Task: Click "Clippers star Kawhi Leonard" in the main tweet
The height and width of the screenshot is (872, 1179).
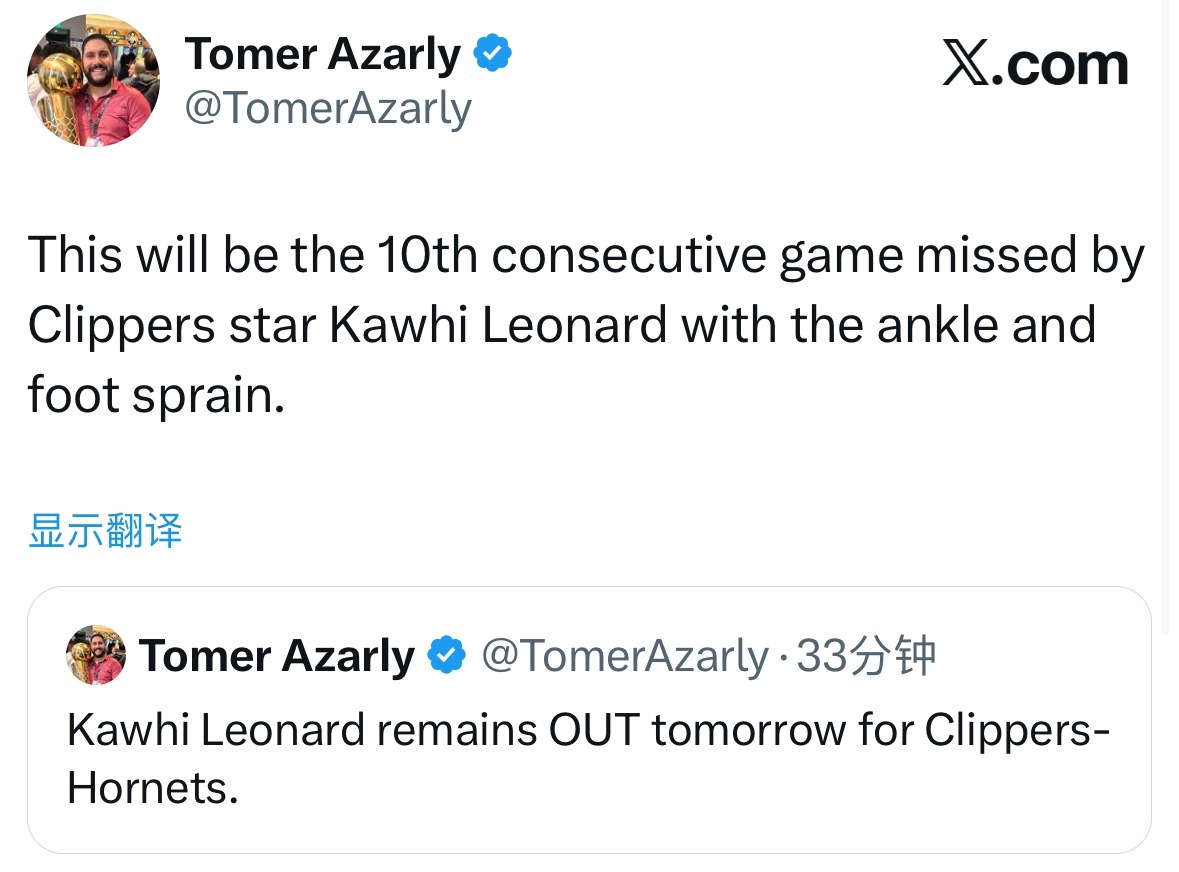Action: pos(347,325)
